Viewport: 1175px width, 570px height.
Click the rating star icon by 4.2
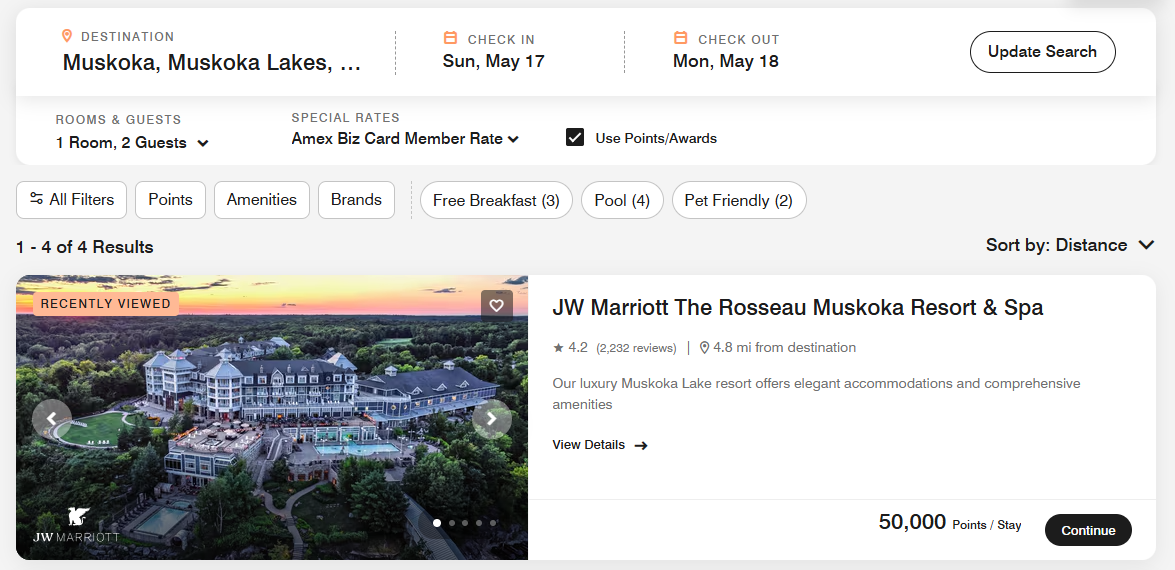[x=558, y=348]
